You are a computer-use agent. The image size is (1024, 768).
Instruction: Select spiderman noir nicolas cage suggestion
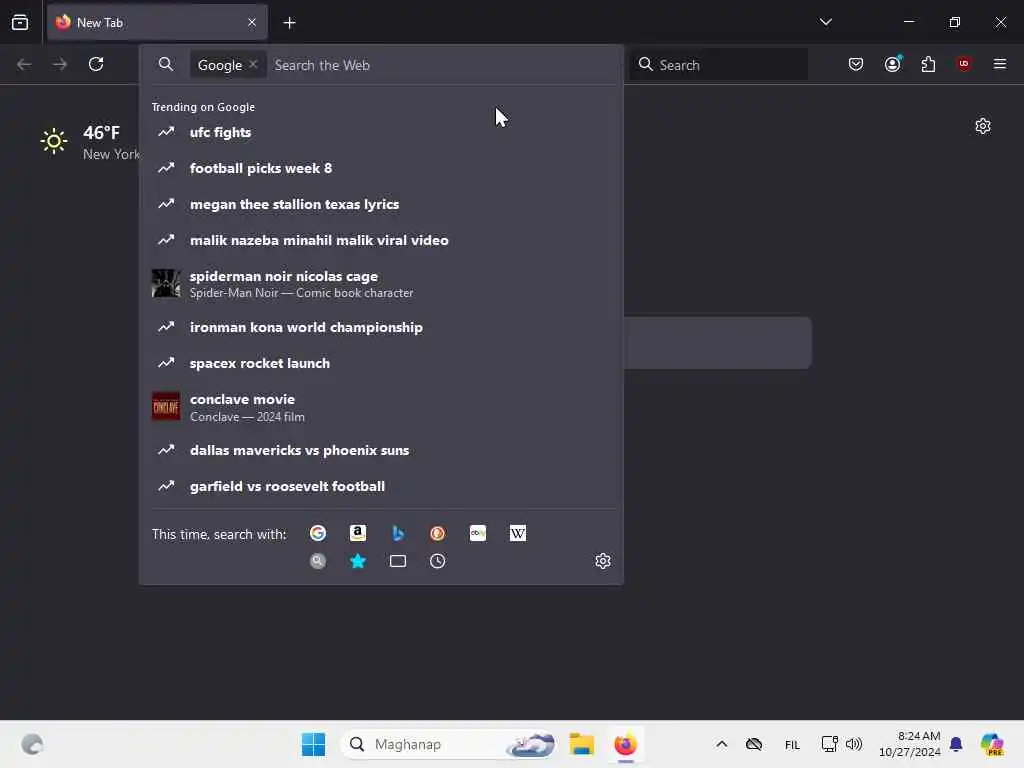pos(381,283)
